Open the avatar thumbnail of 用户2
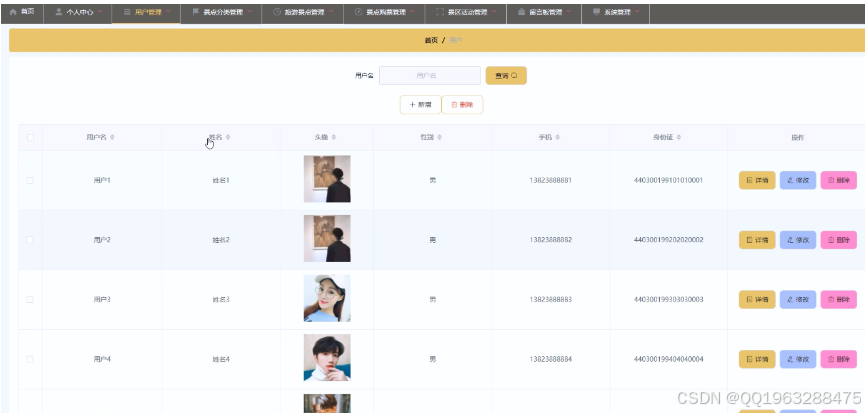Viewport: 865px width, 413px height. pyautogui.click(x=327, y=239)
